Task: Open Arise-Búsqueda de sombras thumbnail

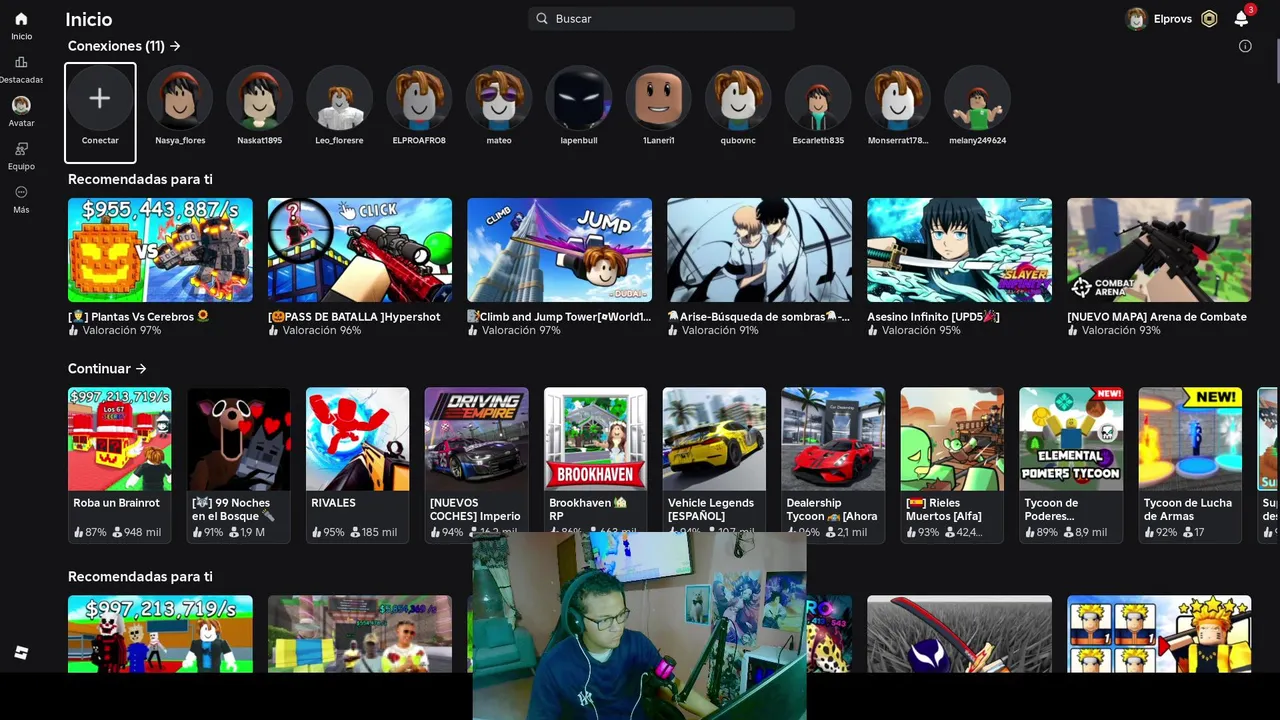Action: tap(759, 250)
